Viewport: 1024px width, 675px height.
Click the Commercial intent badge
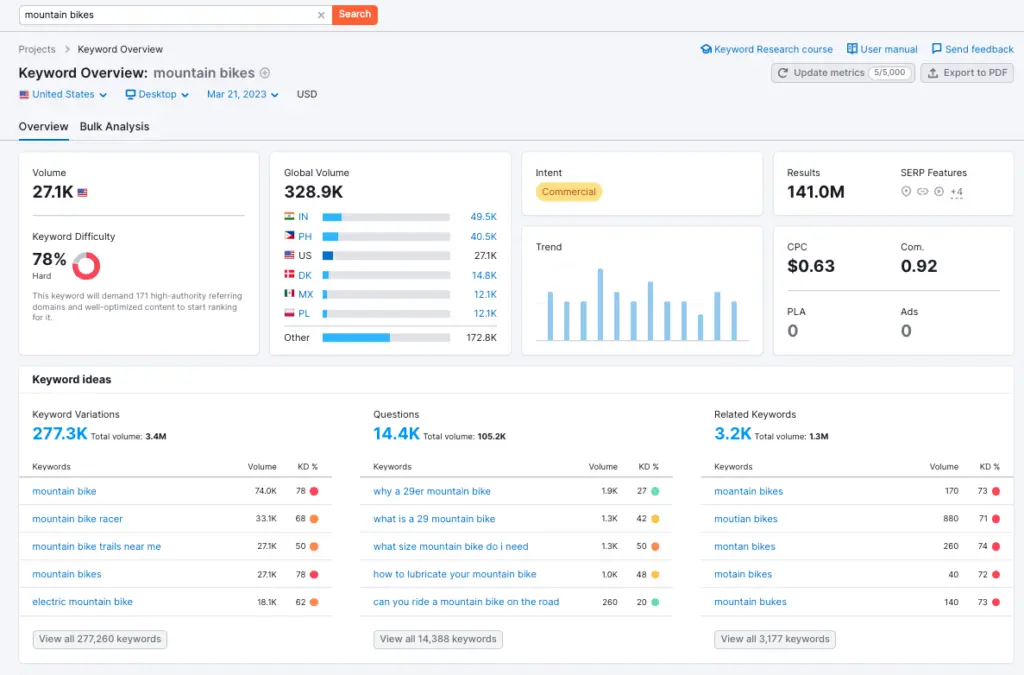click(x=569, y=192)
